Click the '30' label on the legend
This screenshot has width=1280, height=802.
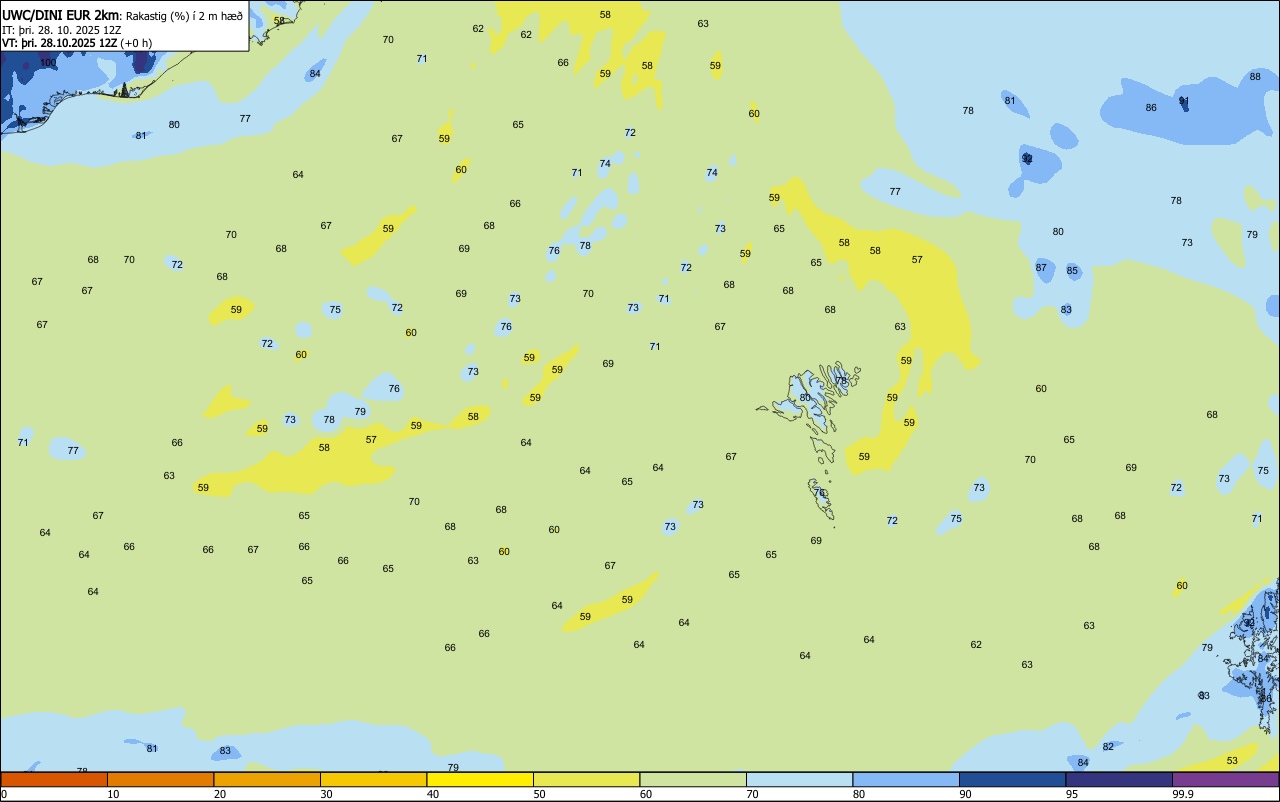click(x=326, y=794)
